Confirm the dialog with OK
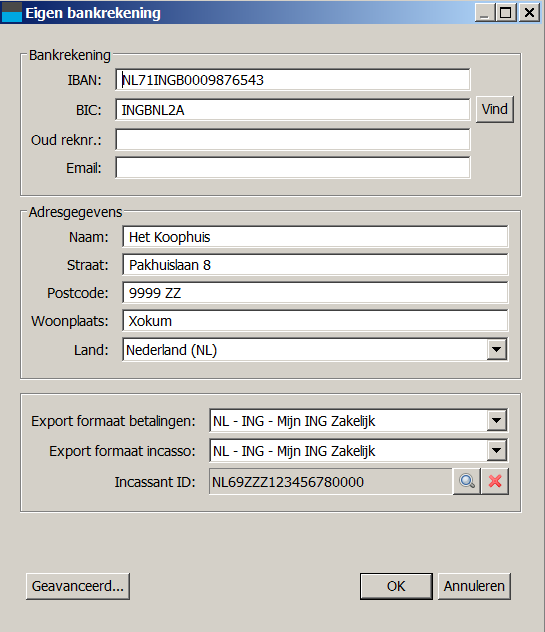545x632 pixels. [x=396, y=586]
